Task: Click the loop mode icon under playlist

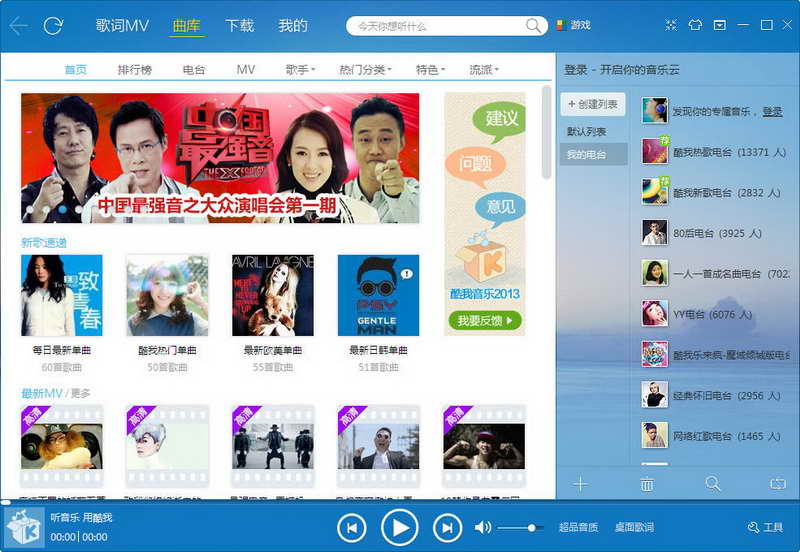Action: pos(778,484)
